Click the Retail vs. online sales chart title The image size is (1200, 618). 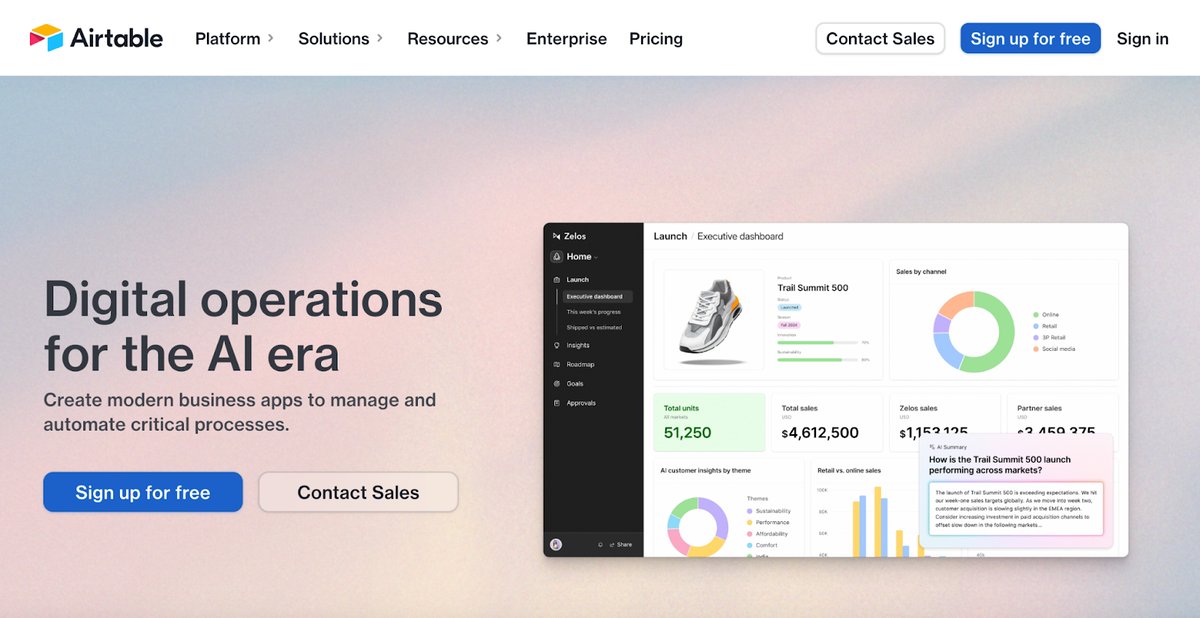[x=849, y=470]
